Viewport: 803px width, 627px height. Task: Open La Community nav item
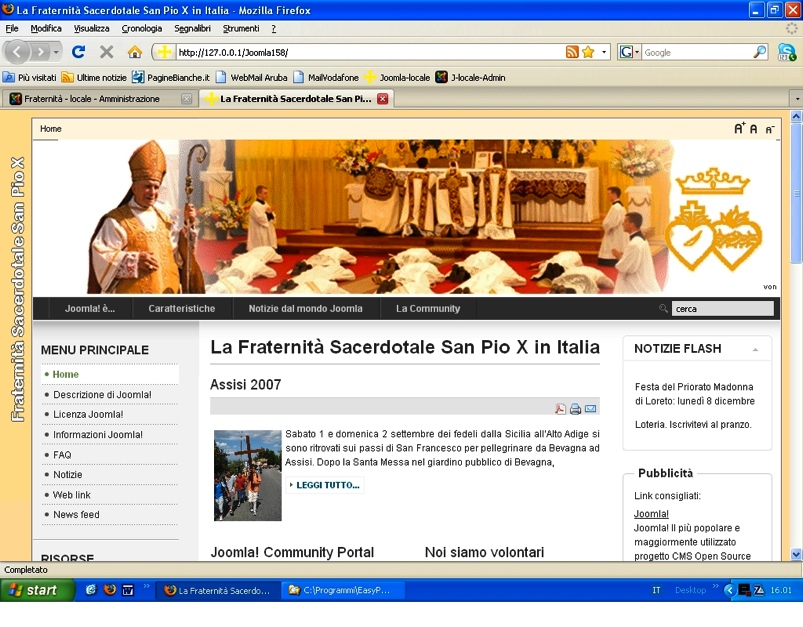428,308
